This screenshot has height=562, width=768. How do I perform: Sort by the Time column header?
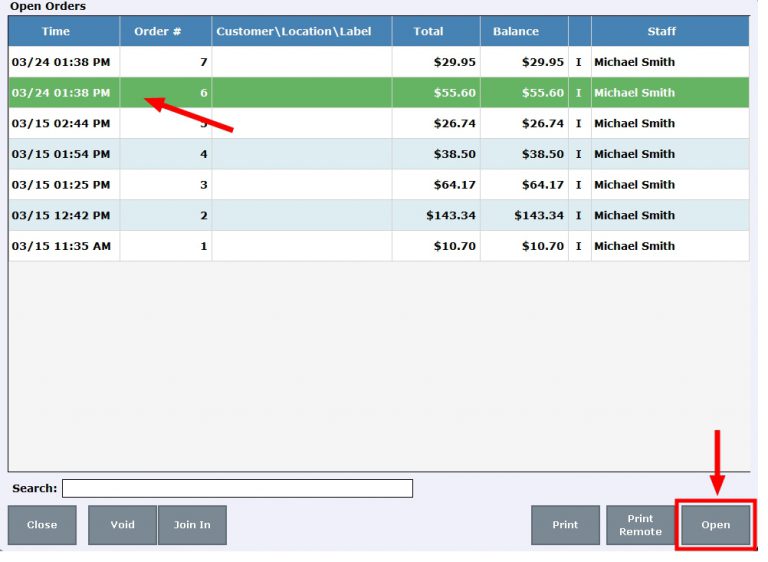pos(64,31)
